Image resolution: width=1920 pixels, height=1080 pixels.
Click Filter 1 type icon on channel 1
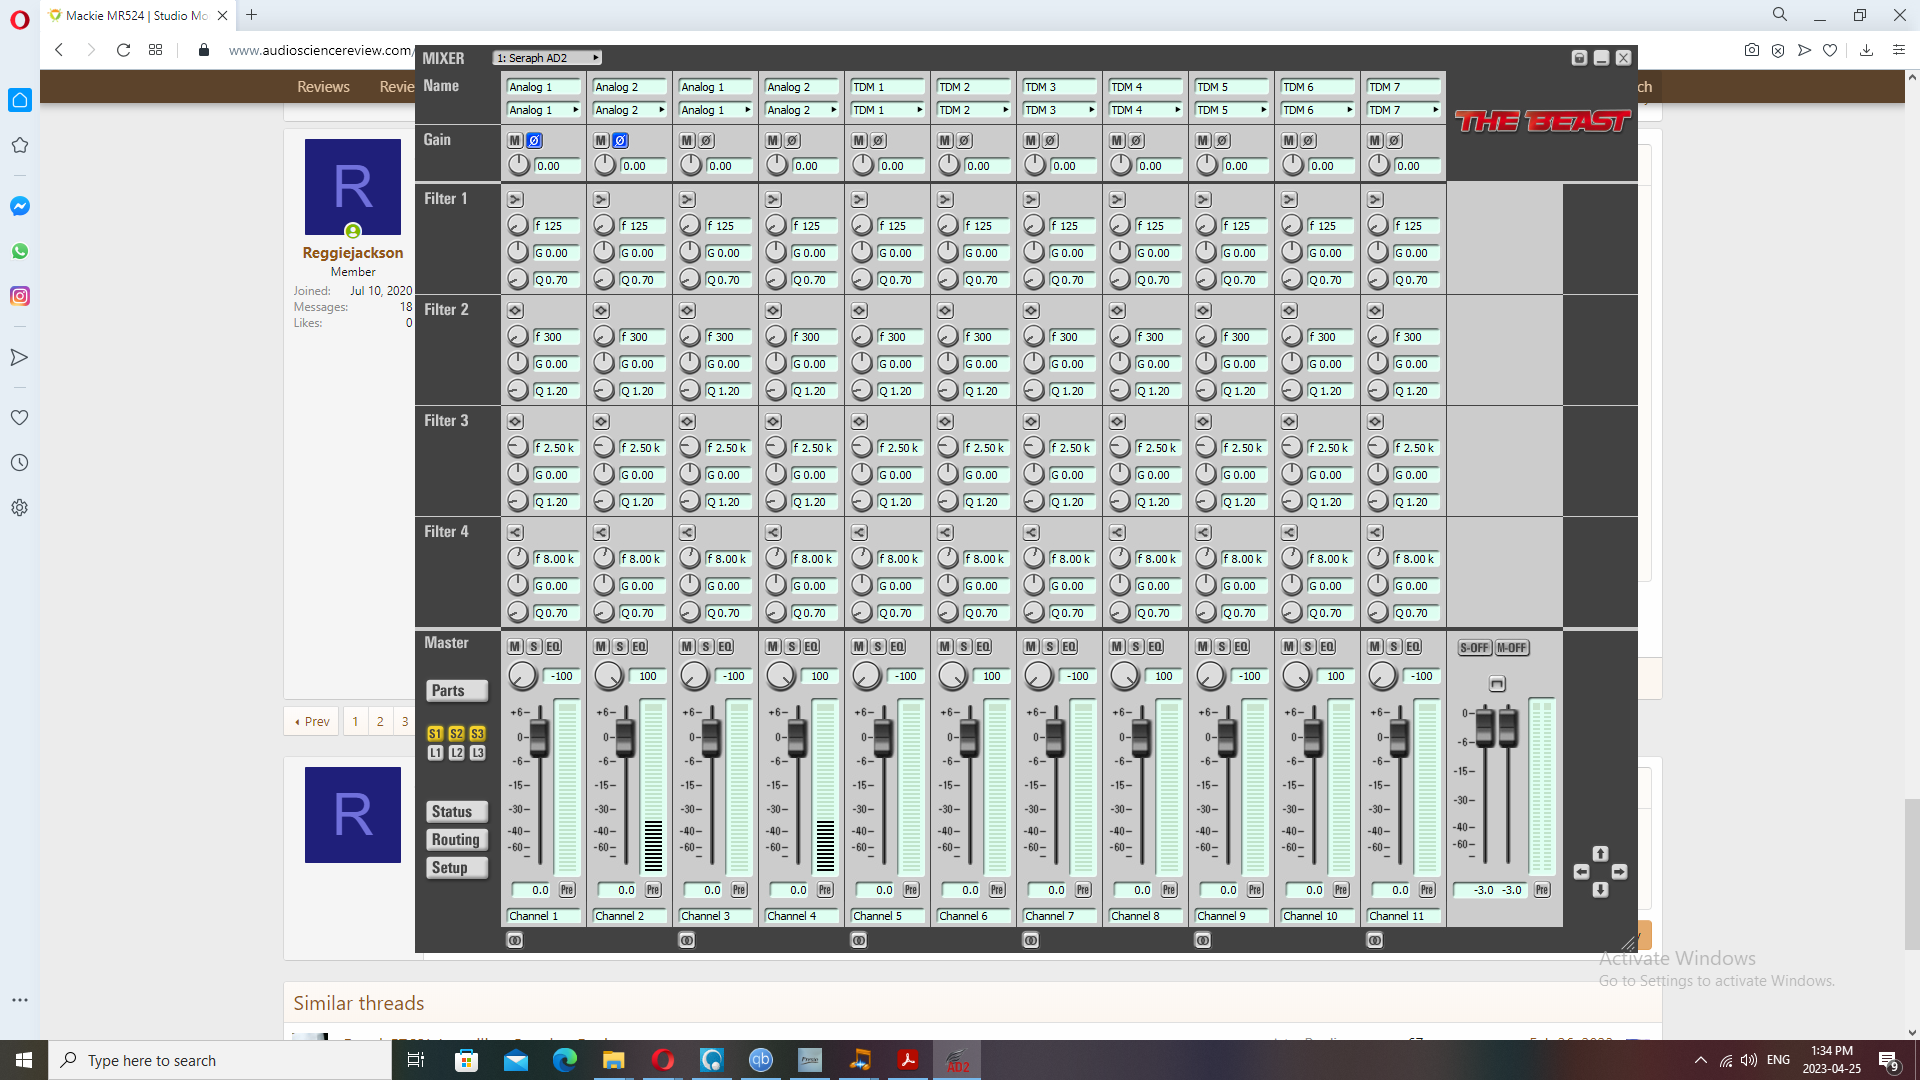tap(515, 200)
